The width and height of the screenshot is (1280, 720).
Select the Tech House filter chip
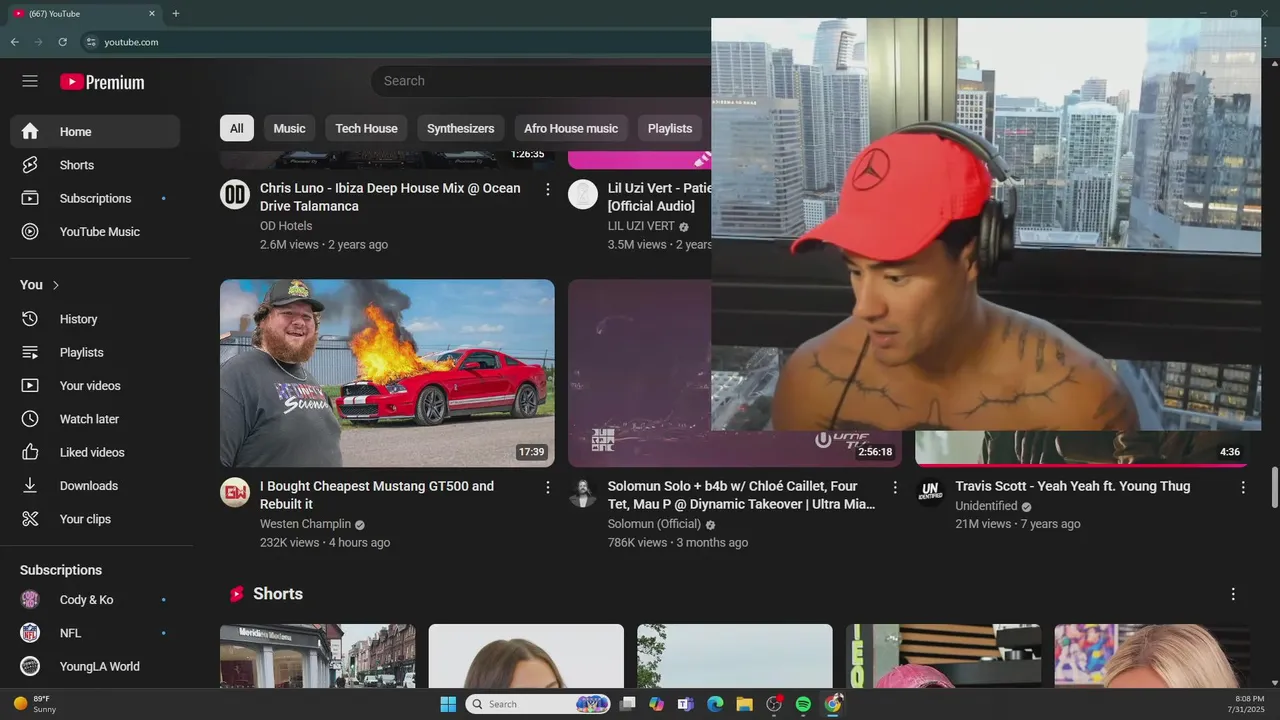coord(366,128)
